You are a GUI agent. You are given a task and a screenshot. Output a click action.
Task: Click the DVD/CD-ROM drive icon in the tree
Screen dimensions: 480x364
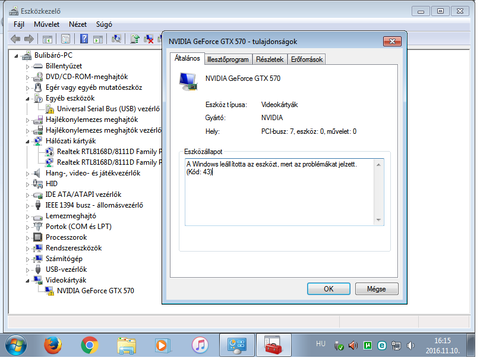coord(38,77)
